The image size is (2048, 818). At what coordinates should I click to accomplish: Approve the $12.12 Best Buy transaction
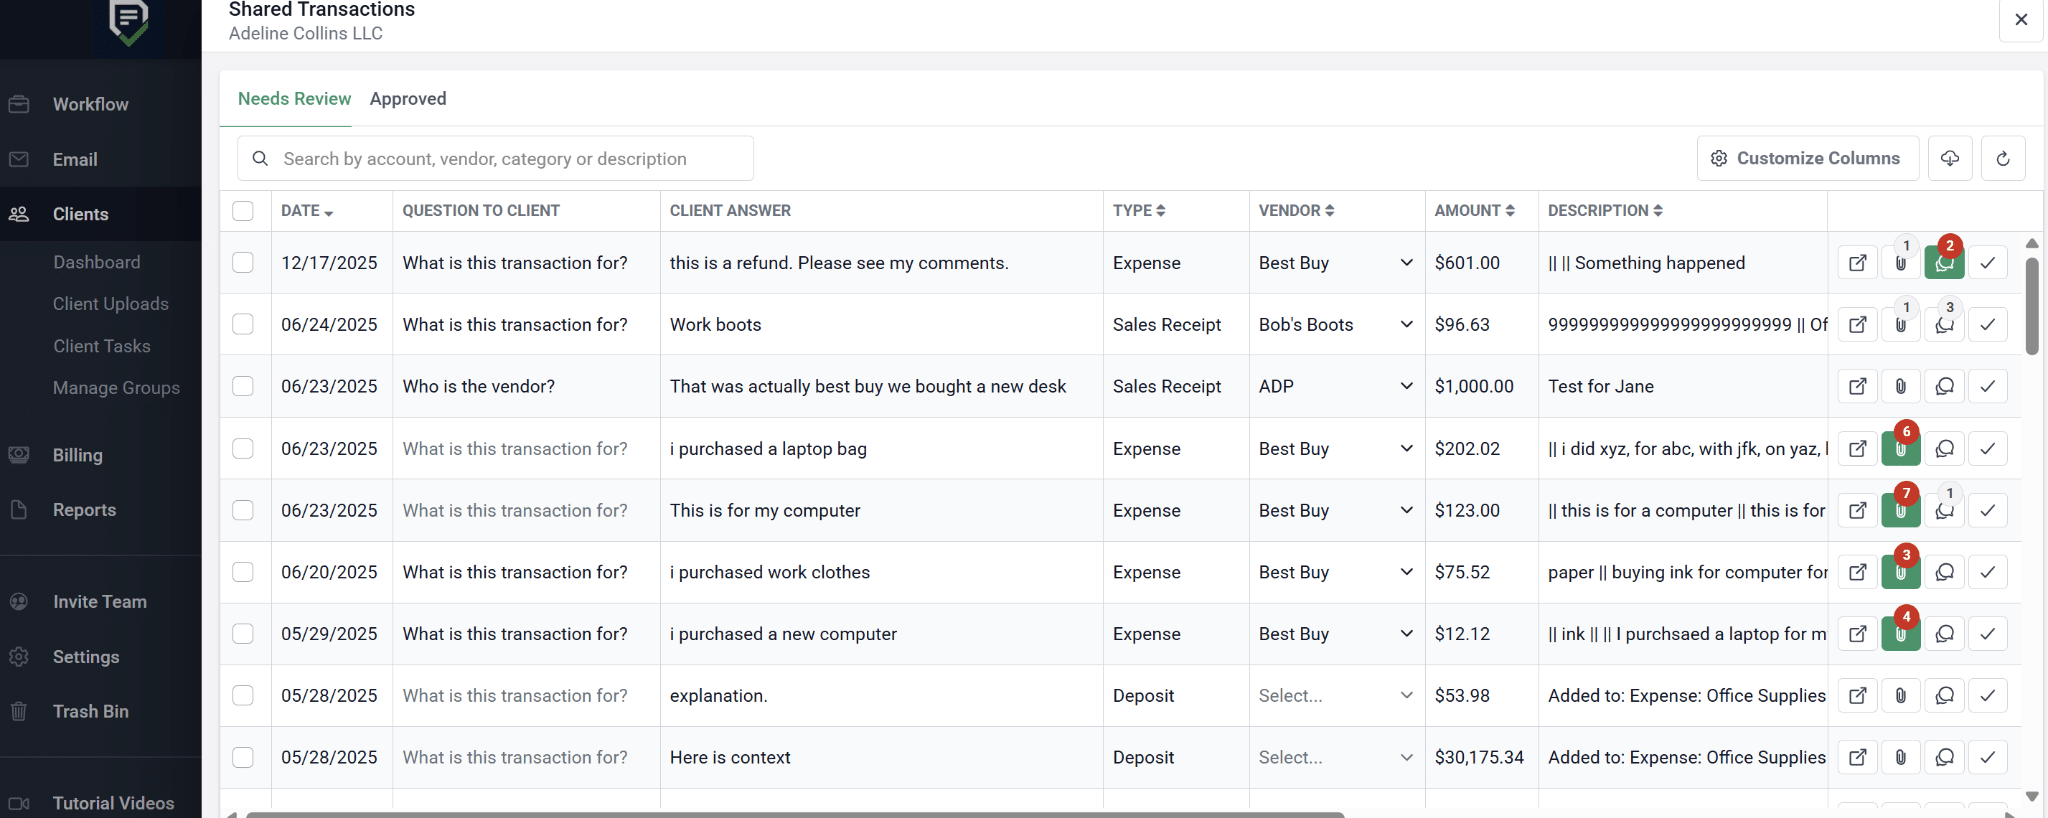(x=1988, y=634)
